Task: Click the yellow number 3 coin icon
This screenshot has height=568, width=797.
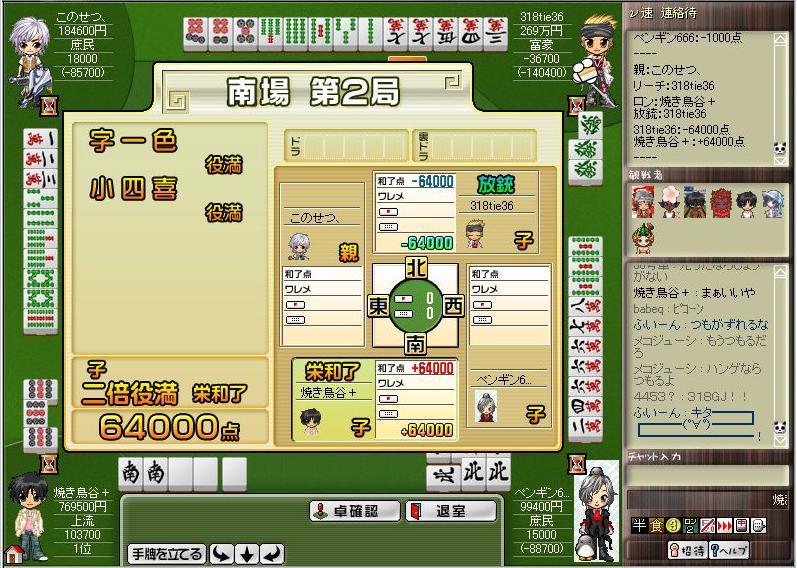Action: [x=673, y=525]
